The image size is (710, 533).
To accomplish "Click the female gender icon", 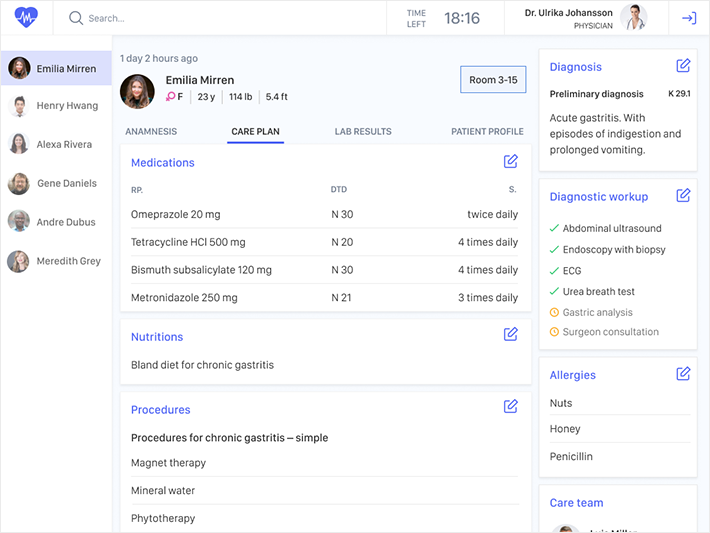I will pos(171,96).
